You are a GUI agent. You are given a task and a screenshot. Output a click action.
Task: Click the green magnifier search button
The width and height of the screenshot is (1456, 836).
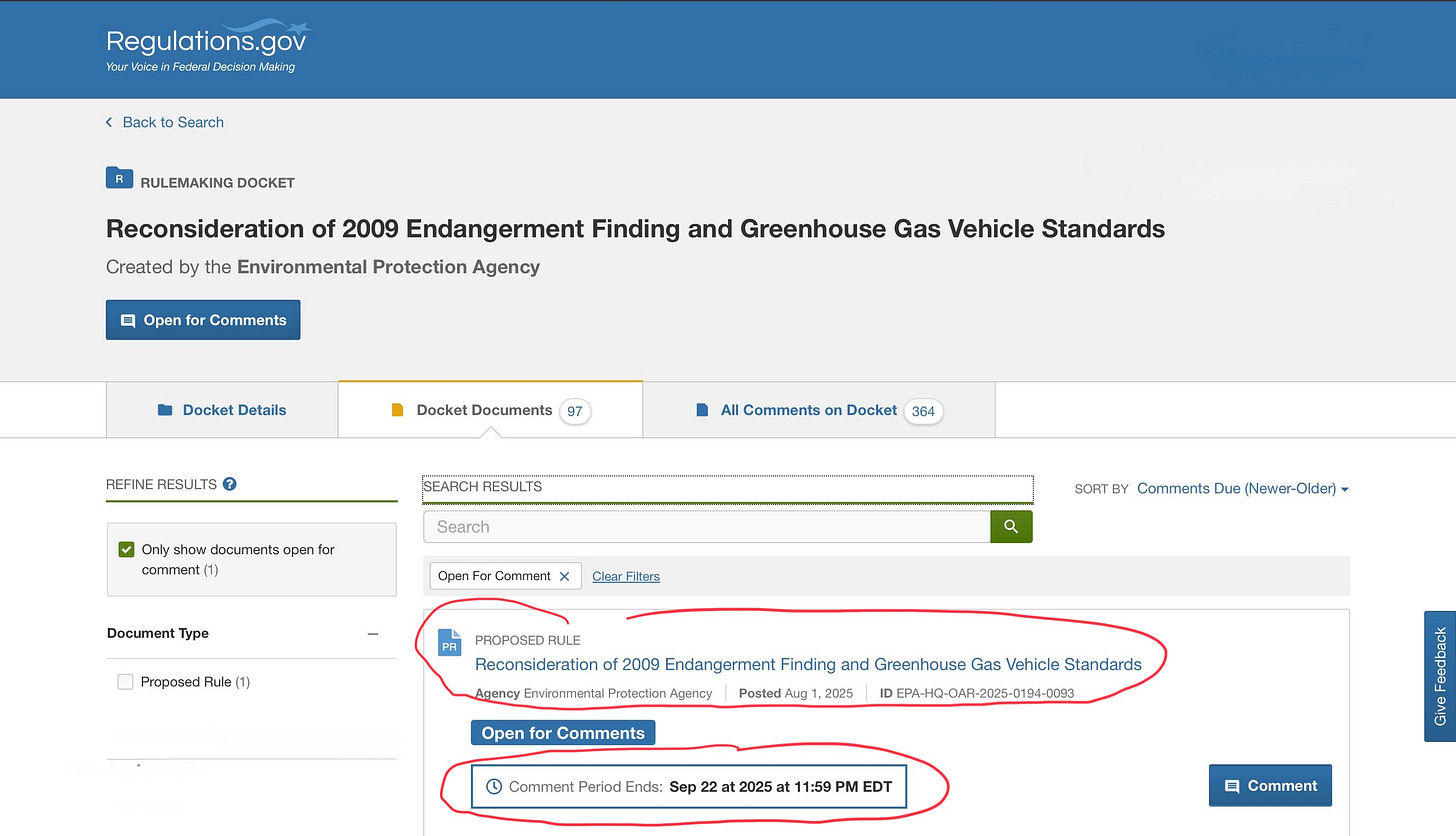point(1011,527)
